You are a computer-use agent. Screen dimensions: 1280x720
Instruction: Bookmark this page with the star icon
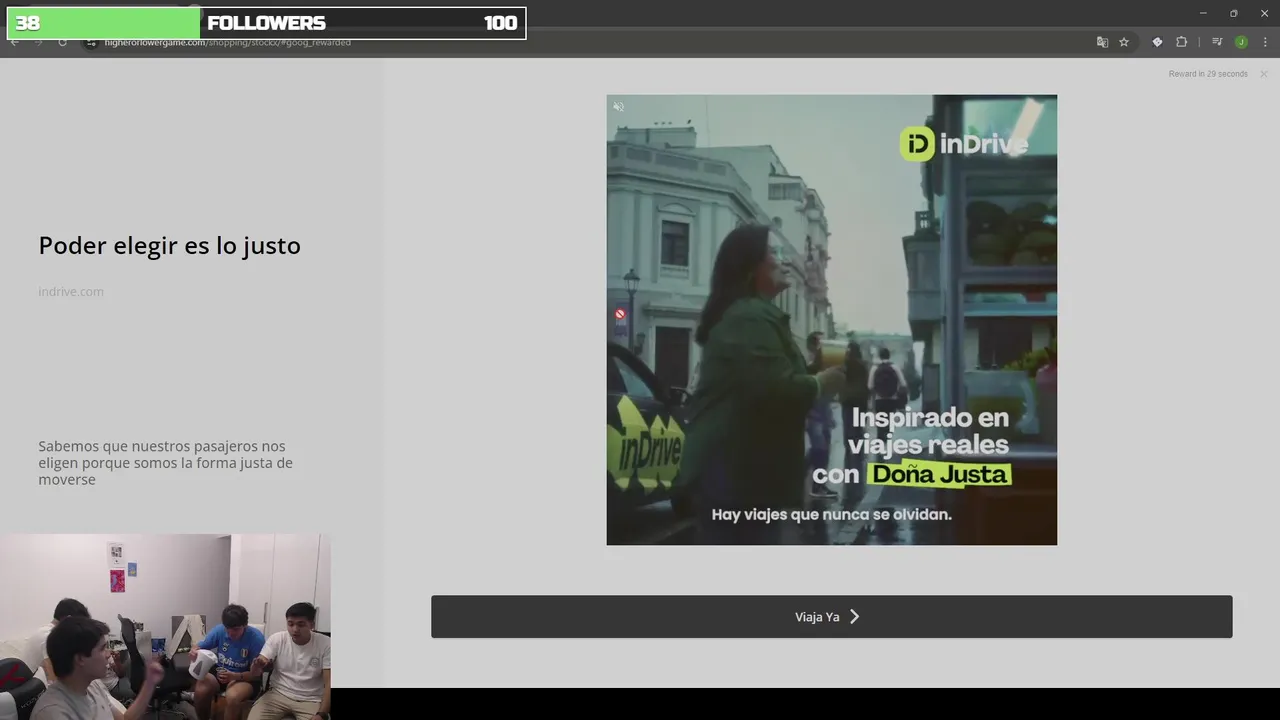click(1124, 42)
